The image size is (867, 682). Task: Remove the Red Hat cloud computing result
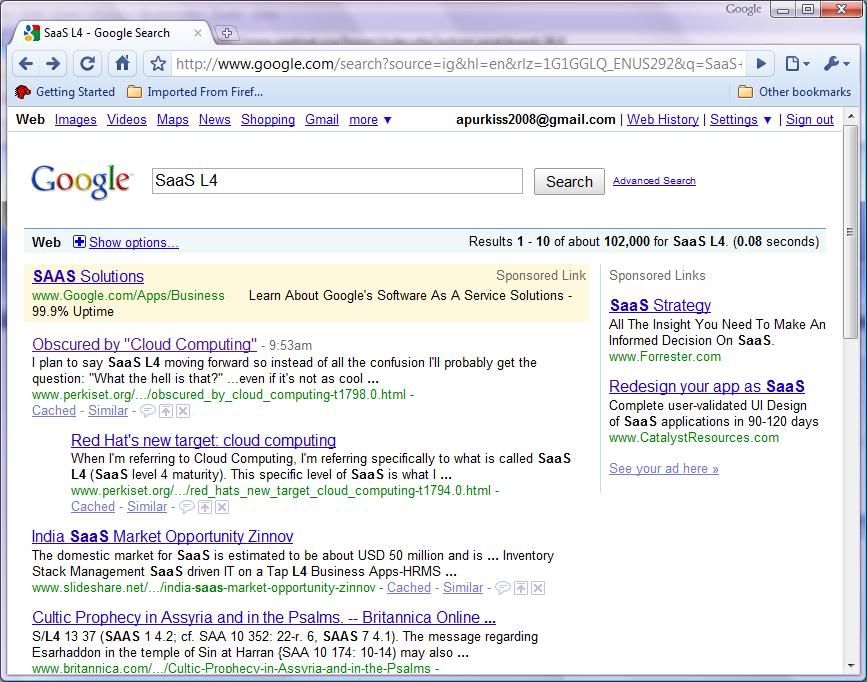point(222,507)
